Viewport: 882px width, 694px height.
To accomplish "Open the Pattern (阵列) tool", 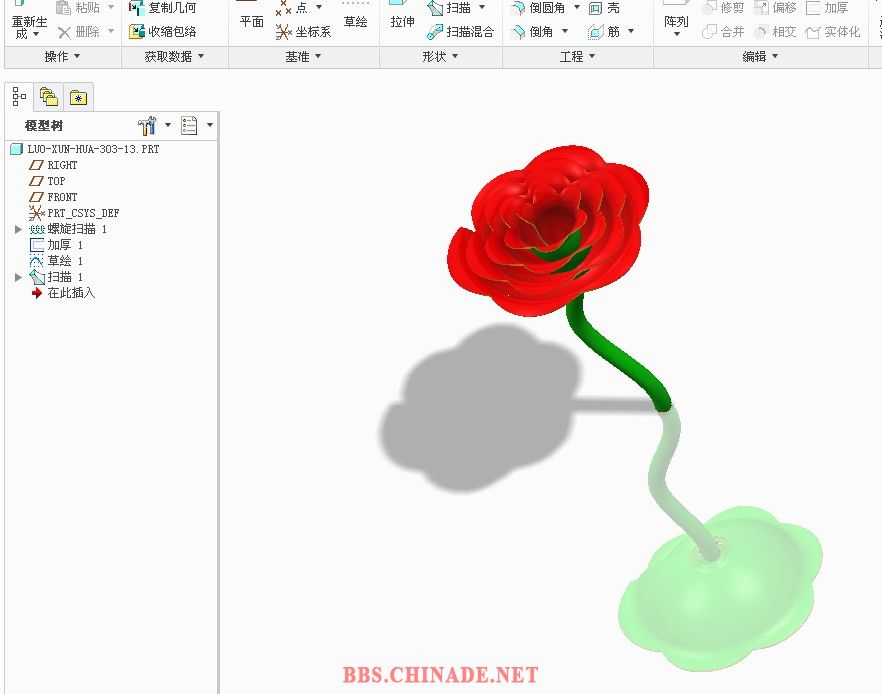I will [x=676, y=20].
